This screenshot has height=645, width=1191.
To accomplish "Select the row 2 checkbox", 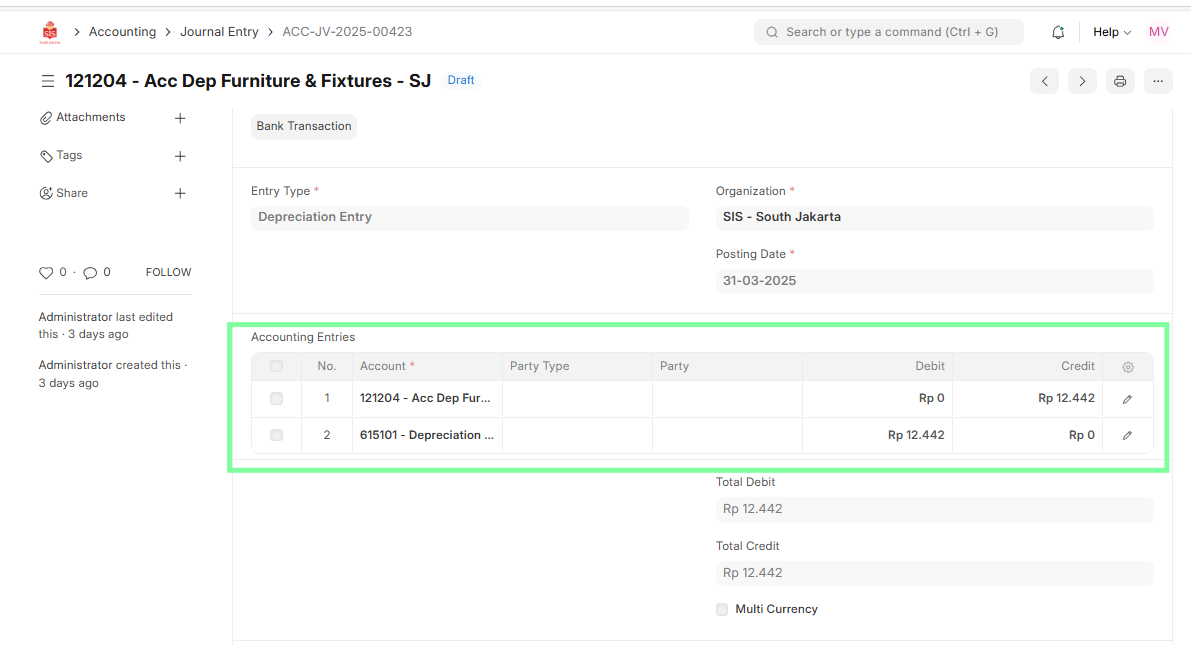I will click(276, 436).
